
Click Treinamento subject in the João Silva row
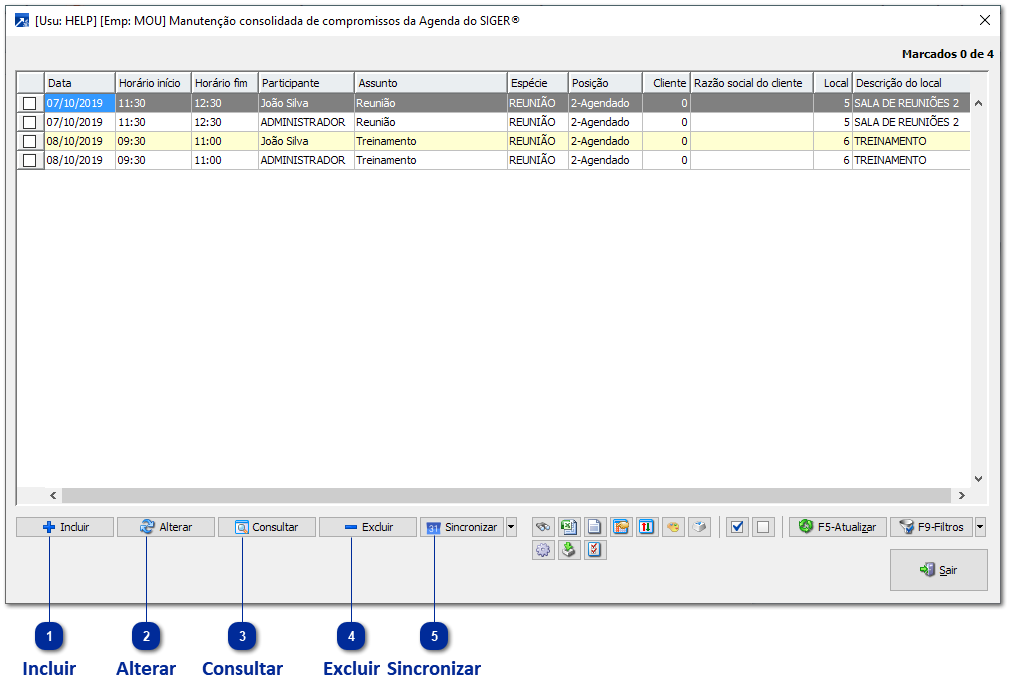tap(431, 141)
